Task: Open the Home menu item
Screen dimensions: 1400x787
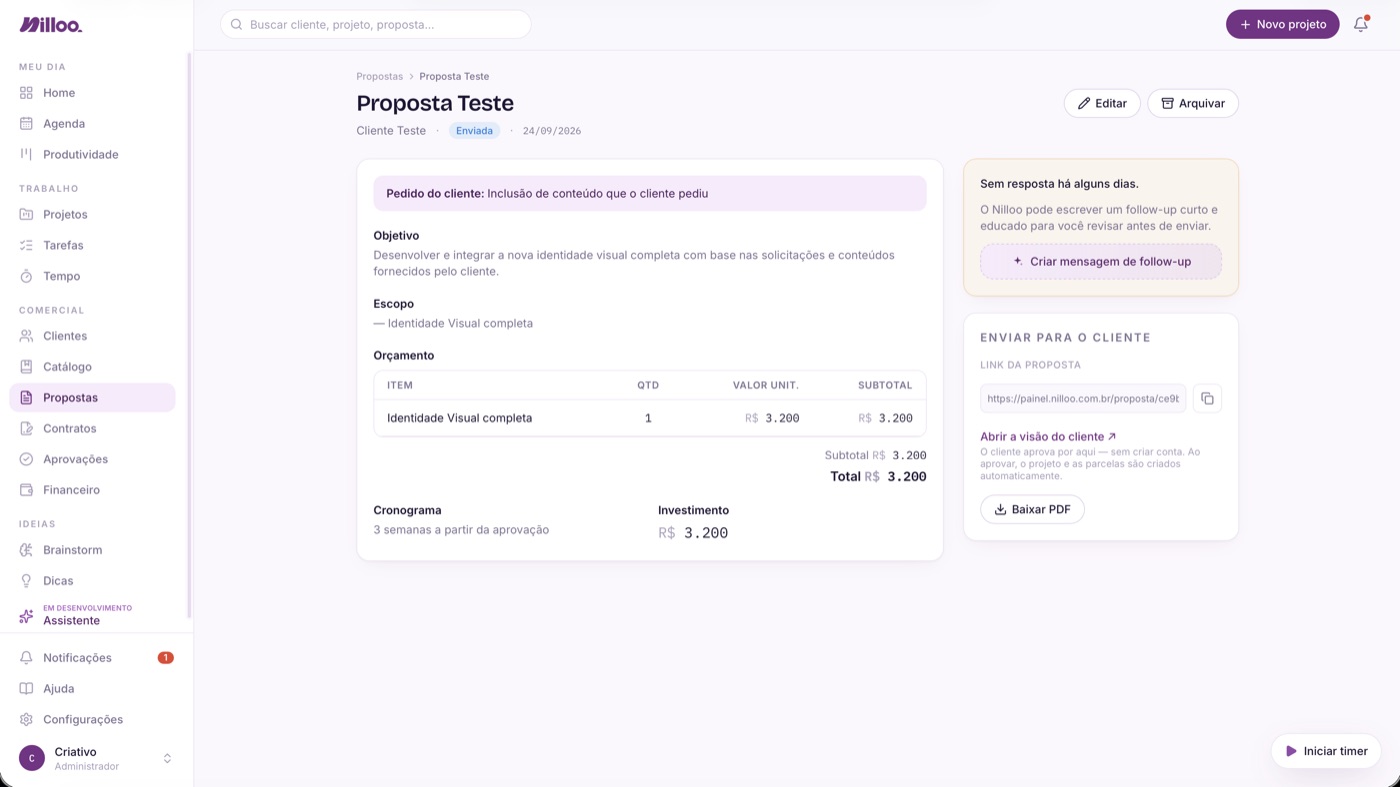Action: click(92, 93)
